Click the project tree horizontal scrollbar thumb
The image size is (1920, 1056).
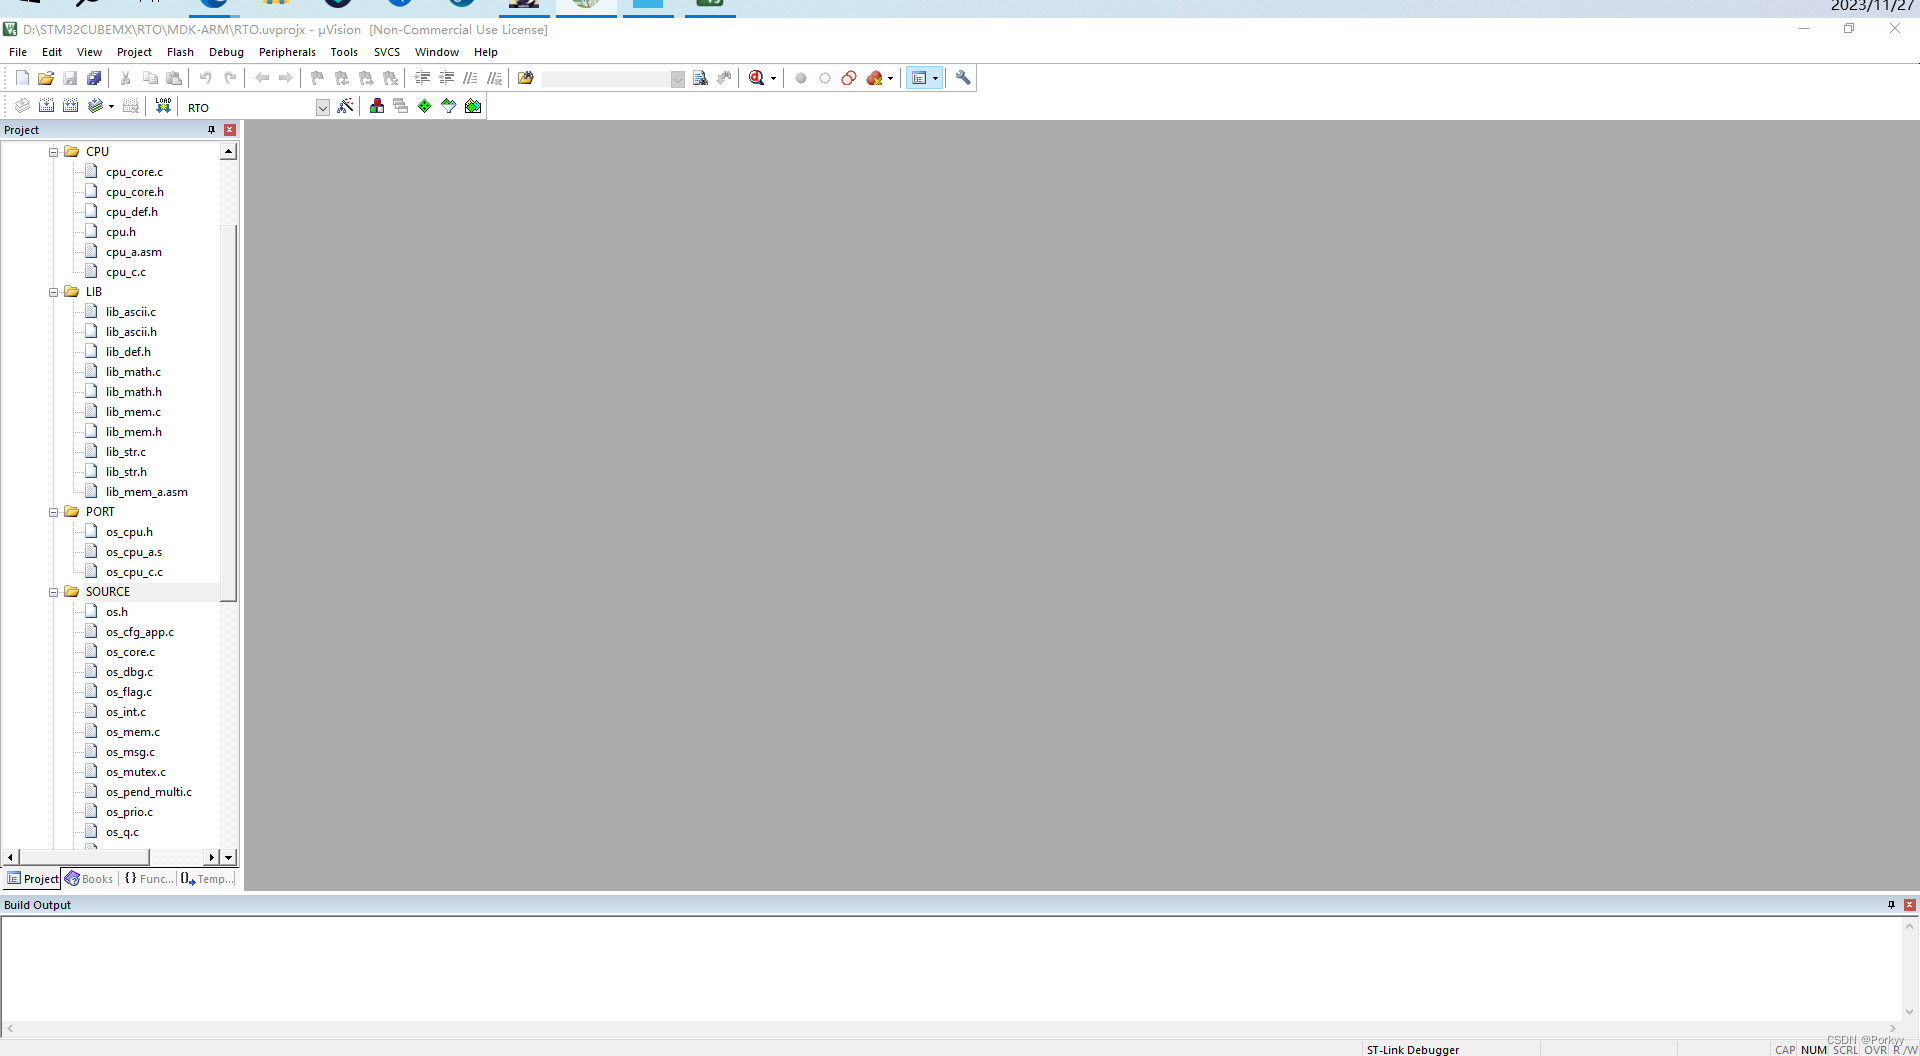point(84,857)
